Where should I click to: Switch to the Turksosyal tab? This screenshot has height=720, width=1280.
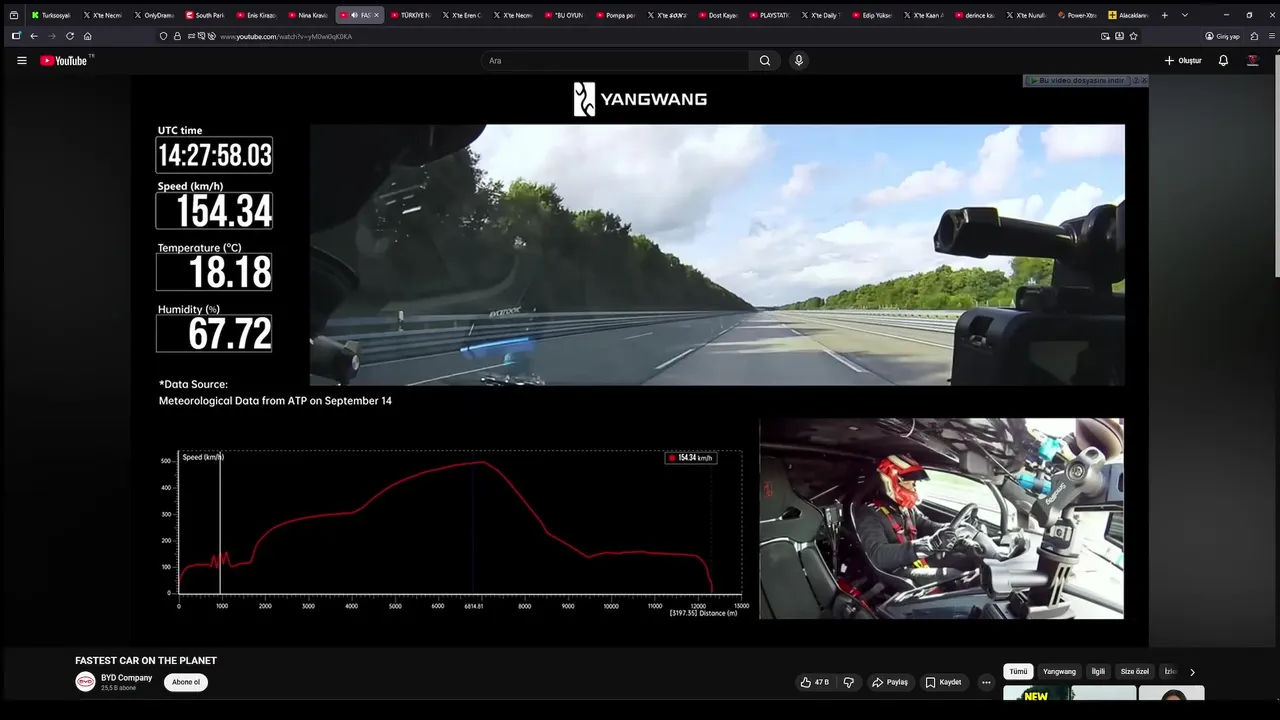pyautogui.click(x=50, y=15)
